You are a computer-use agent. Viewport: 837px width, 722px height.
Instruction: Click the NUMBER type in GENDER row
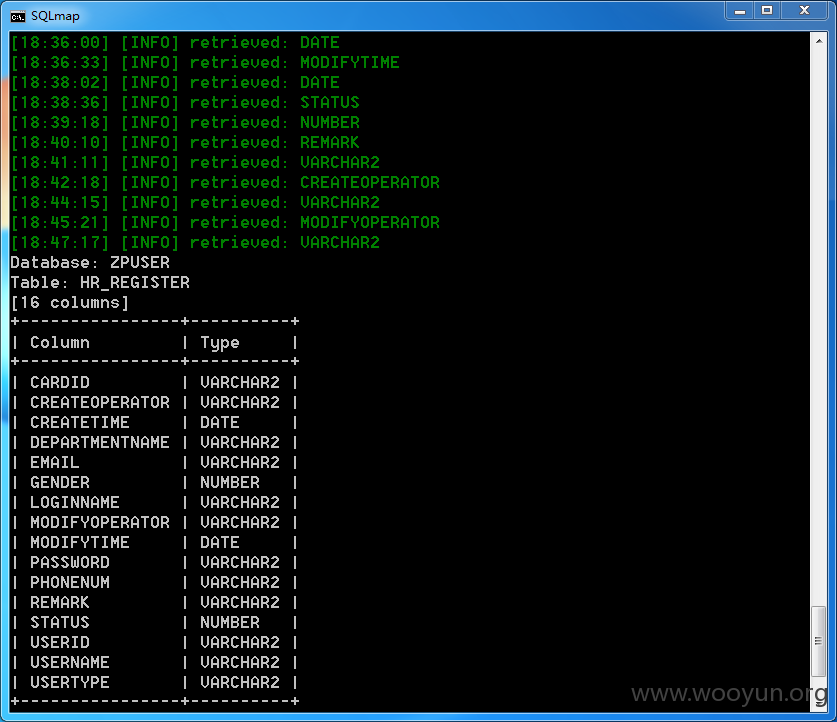[230, 482]
